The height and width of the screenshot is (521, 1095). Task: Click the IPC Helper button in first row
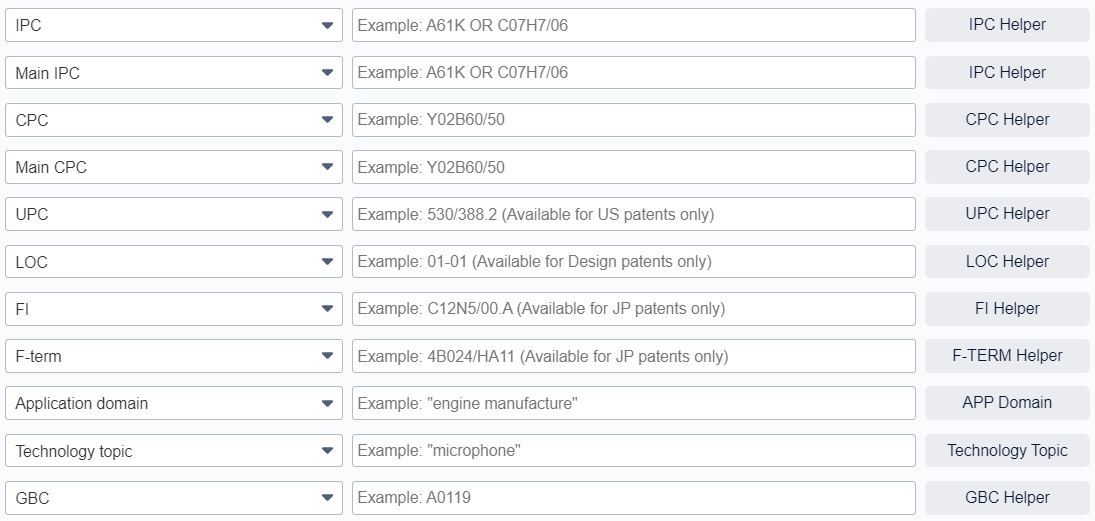click(1007, 25)
